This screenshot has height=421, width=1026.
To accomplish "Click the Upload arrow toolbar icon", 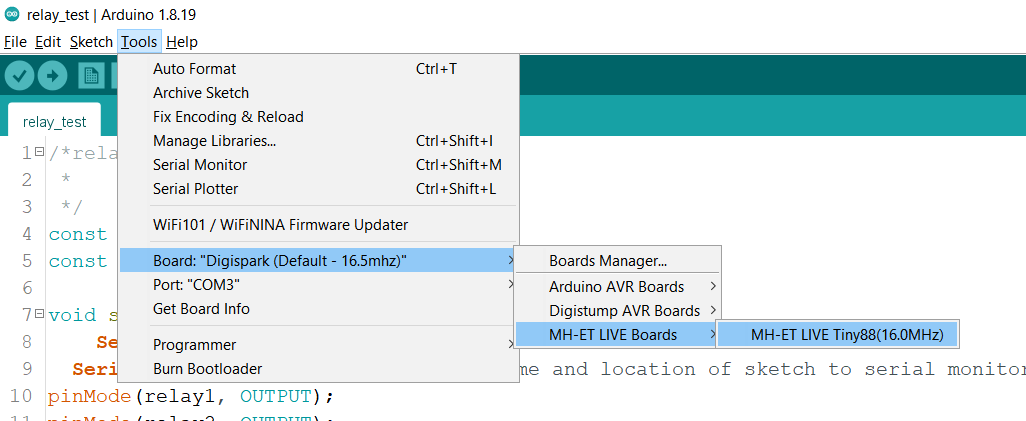I will click(x=53, y=76).
